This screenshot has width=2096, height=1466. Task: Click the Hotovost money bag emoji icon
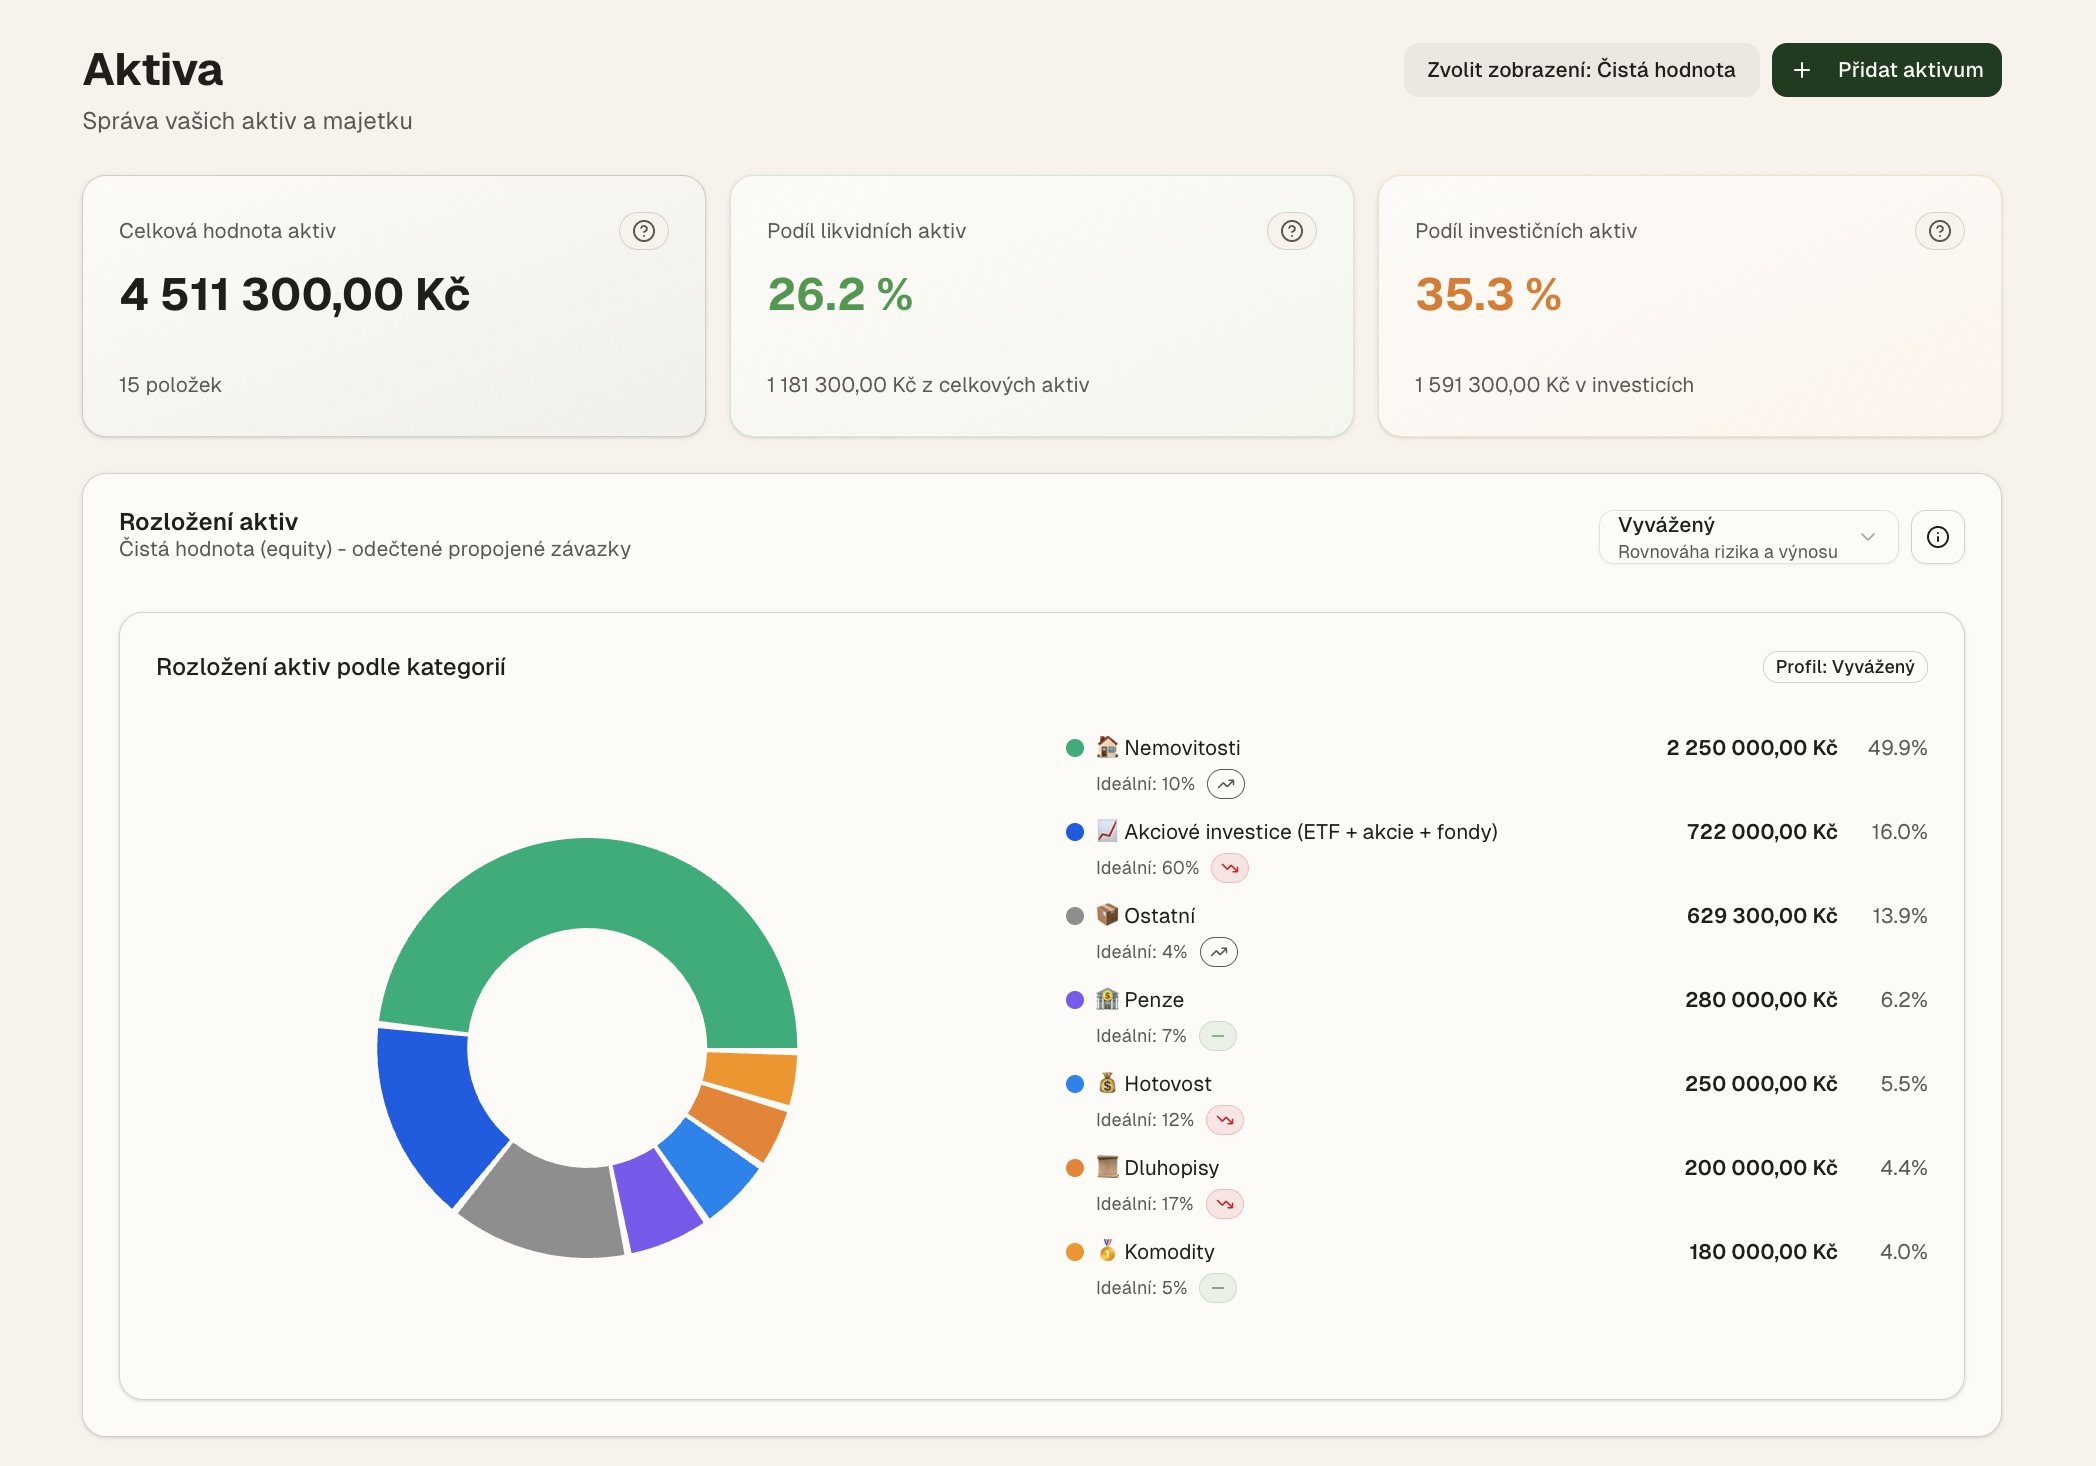point(1107,1083)
